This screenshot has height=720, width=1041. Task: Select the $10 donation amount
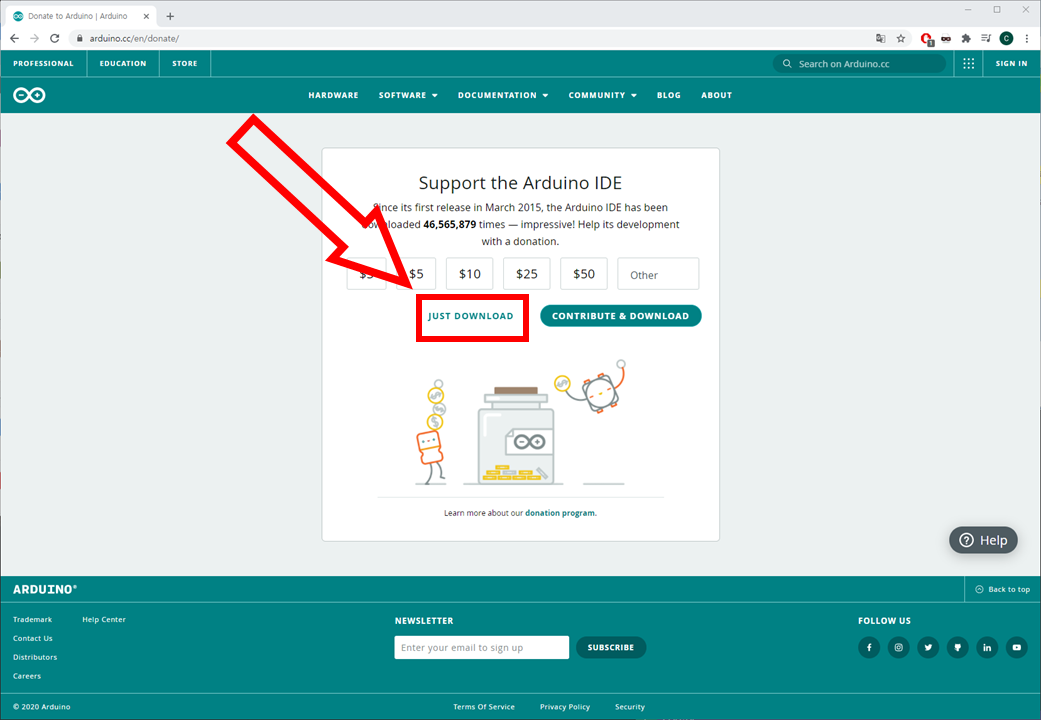pyautogui.click(x=469, y=274)
